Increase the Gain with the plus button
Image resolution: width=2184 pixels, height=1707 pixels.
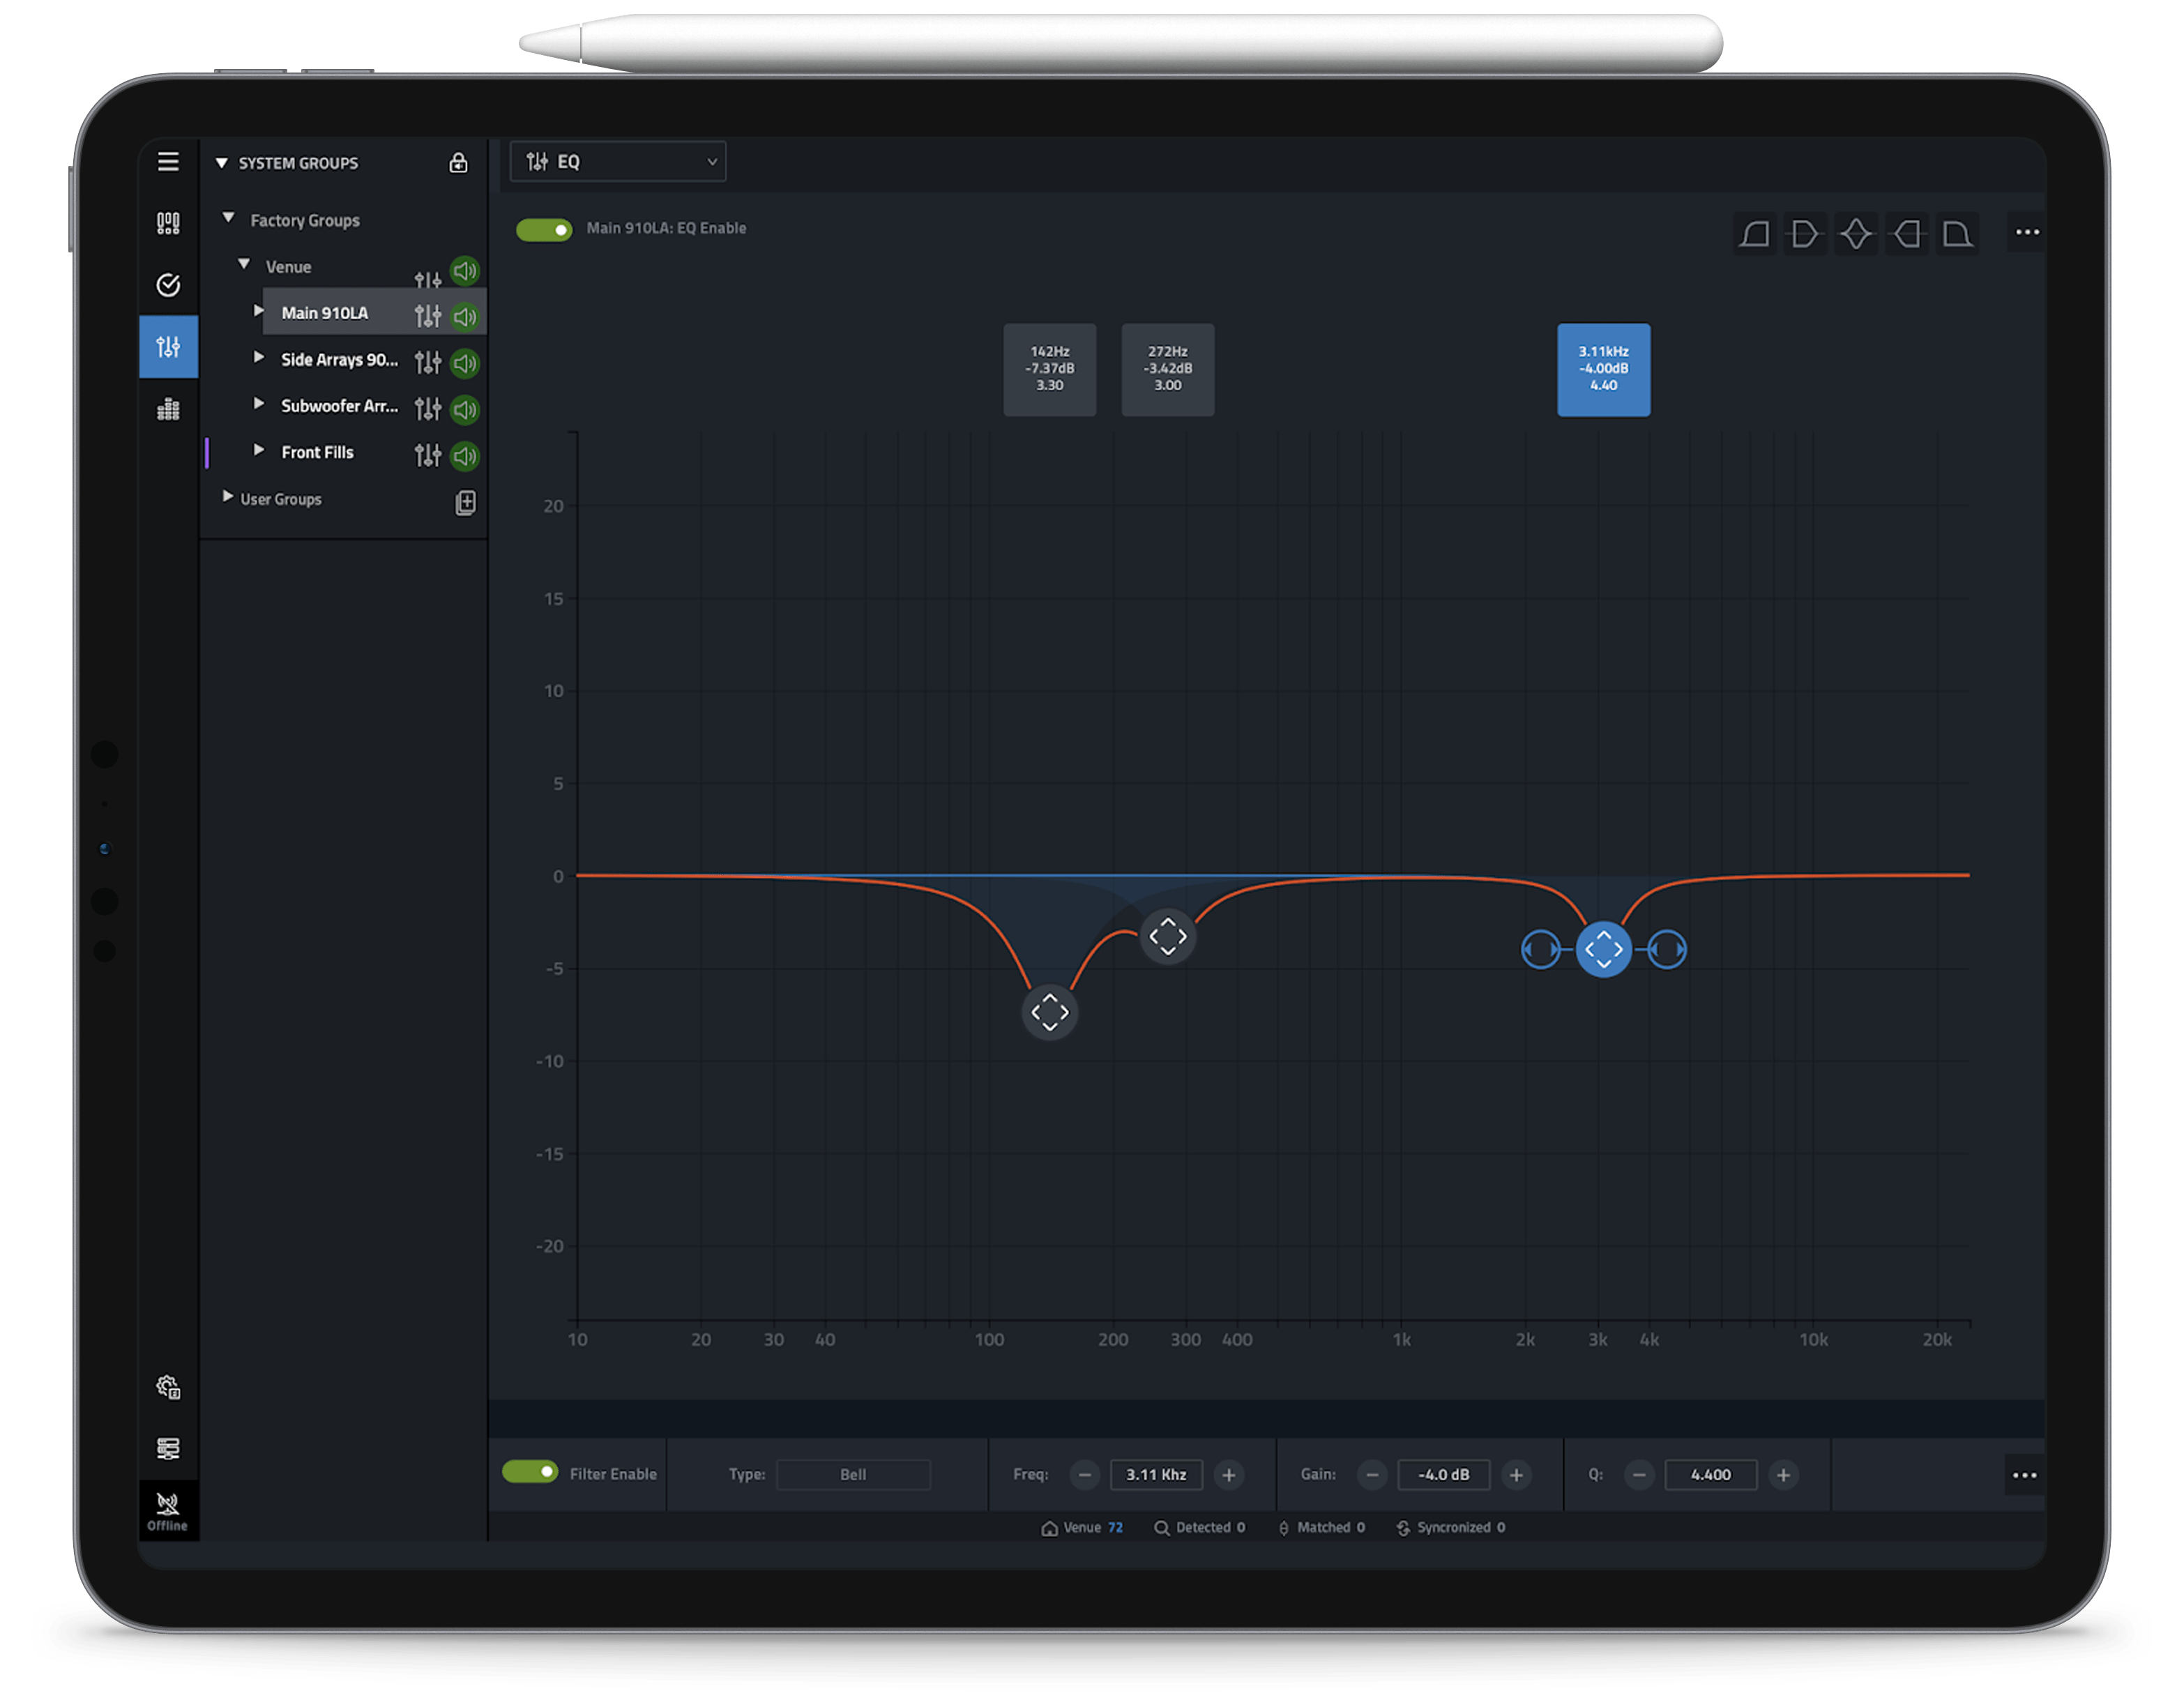click(1516, 1474)
